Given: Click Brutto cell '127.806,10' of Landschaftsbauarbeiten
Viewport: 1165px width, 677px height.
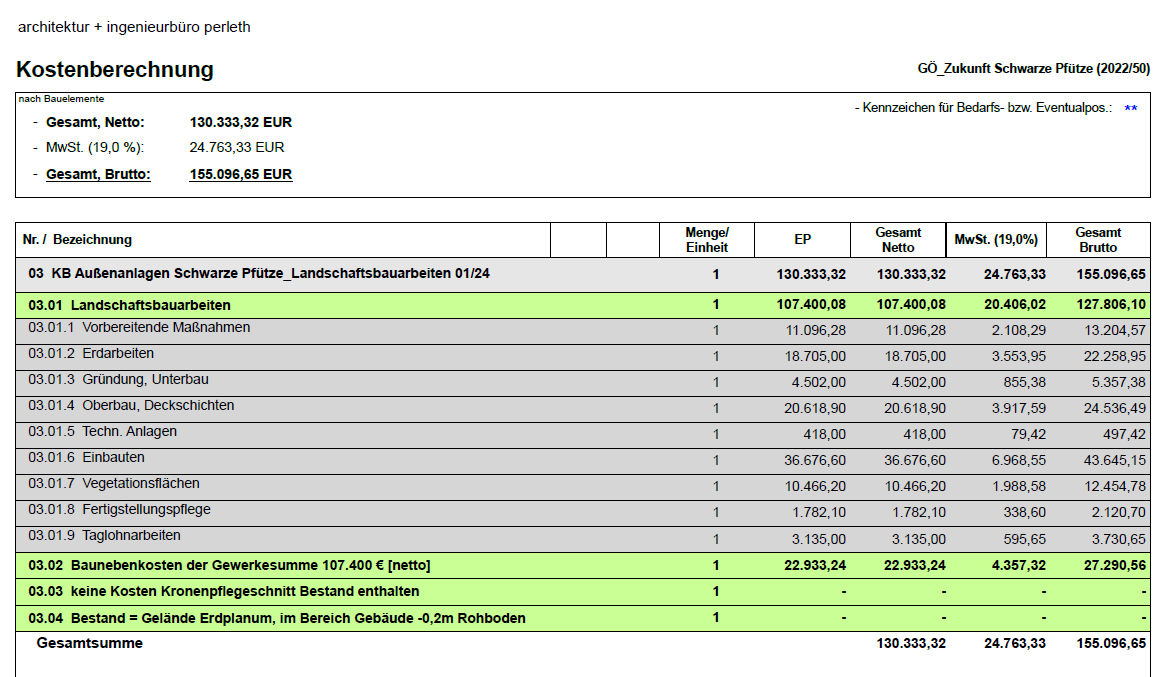Looking at the screenshot, I should coord(1111,305).
